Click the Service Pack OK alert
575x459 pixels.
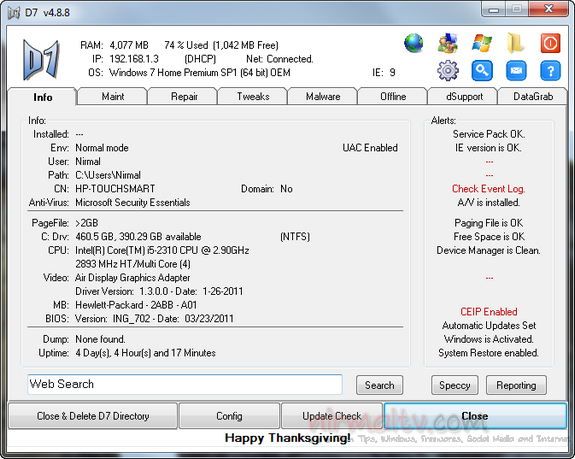489,134
